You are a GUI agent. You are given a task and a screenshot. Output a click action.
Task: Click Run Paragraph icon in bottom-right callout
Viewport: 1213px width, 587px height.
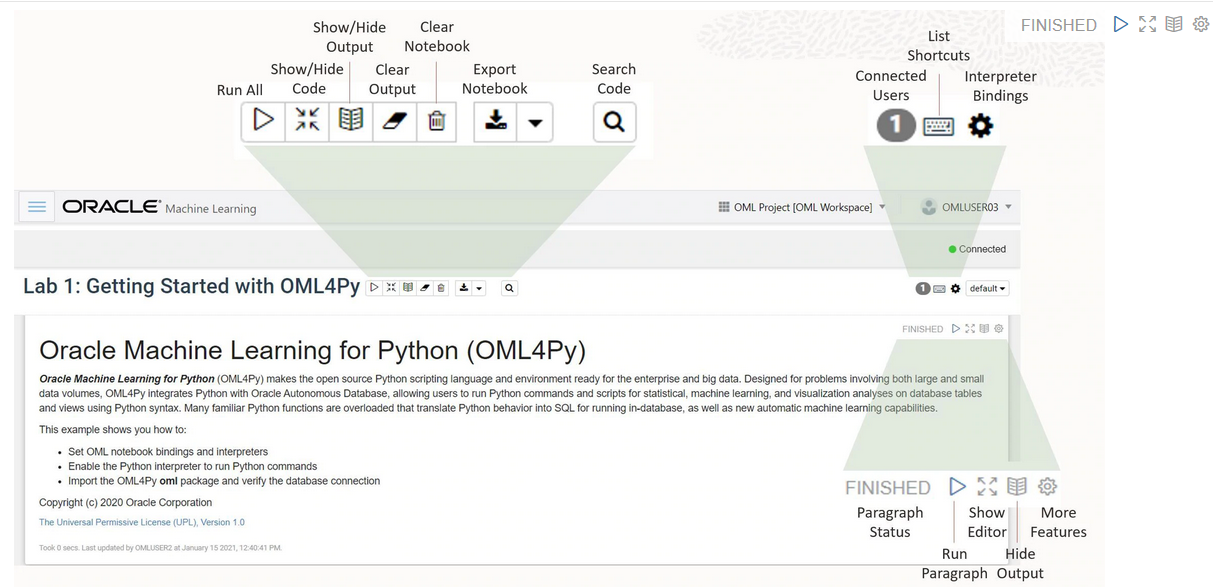point(957,486)
